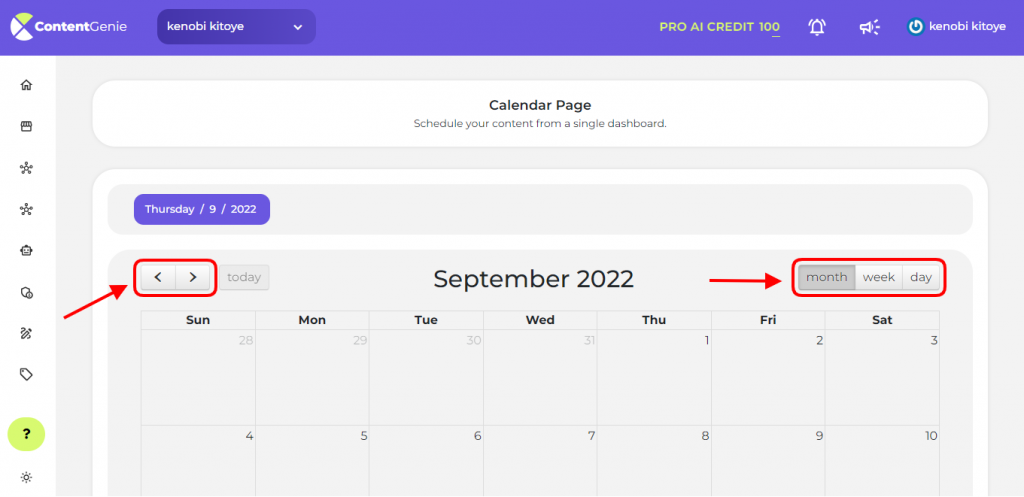Toggle the light/dark theme sun icon
This screenshot has height=497, width=1024.
26,477
